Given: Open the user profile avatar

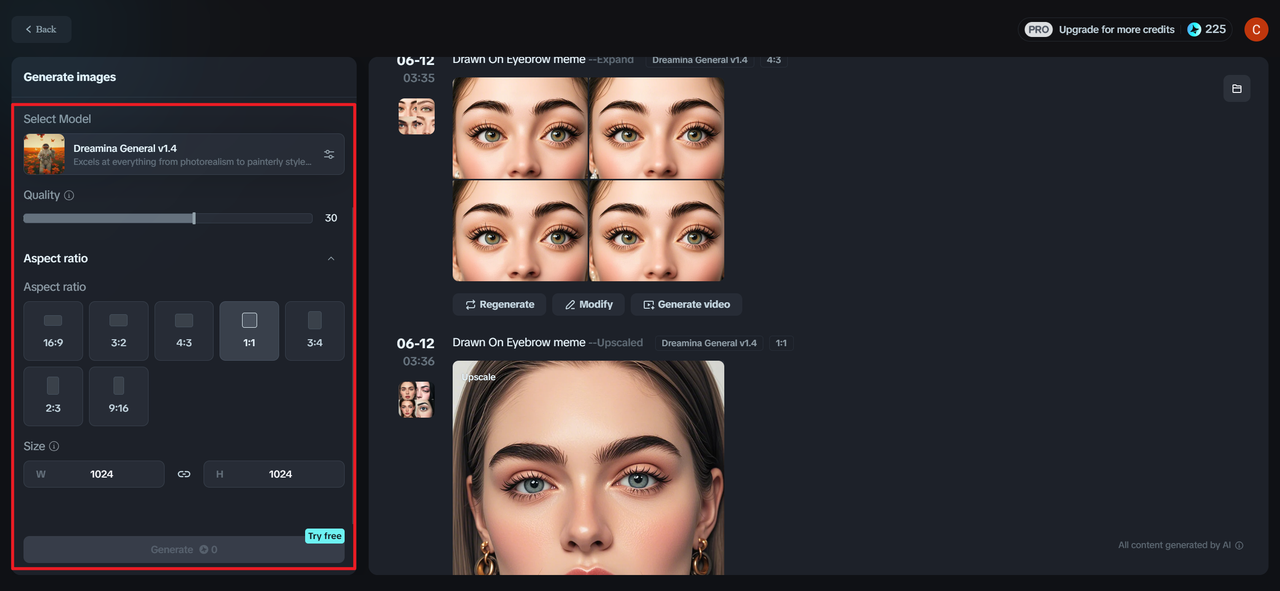Looking at the screenshot, I should (x=1256, y=29).
